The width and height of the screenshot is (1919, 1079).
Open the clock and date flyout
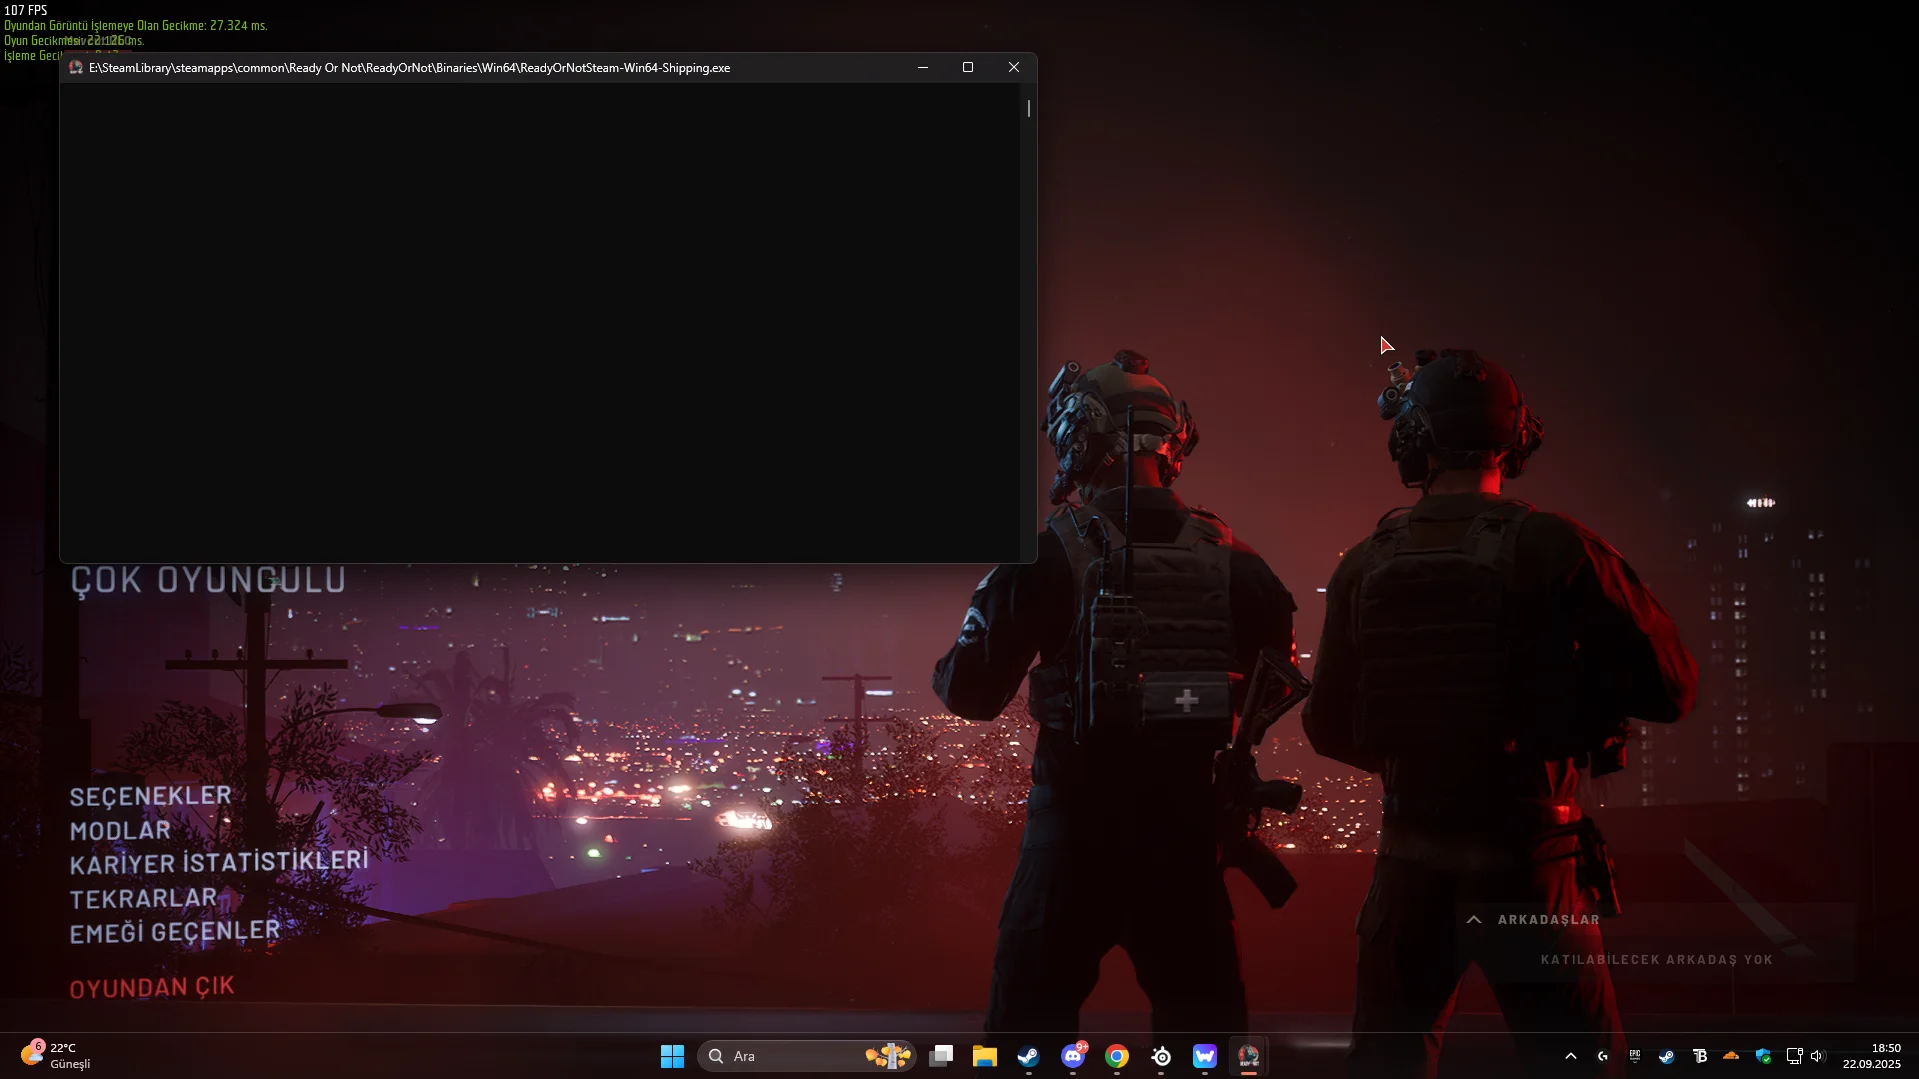coord(1872,1056)
